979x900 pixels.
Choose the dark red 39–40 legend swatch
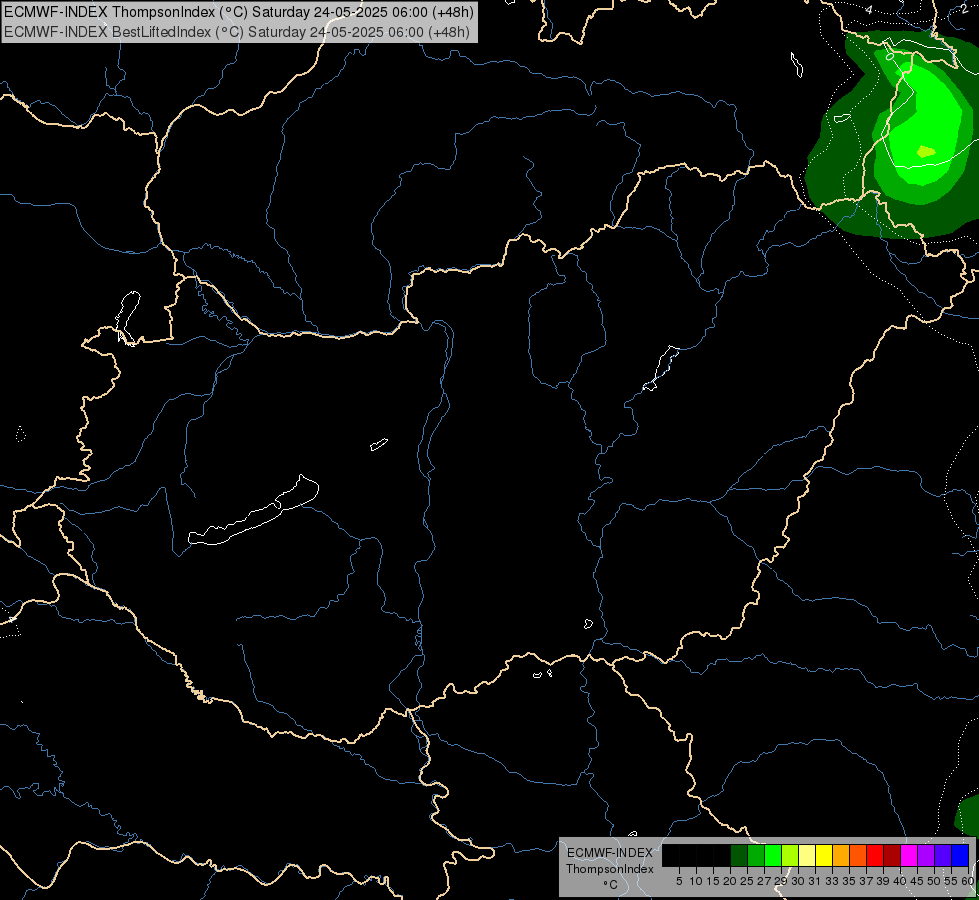pyautogui.click(x=892, y=855)
